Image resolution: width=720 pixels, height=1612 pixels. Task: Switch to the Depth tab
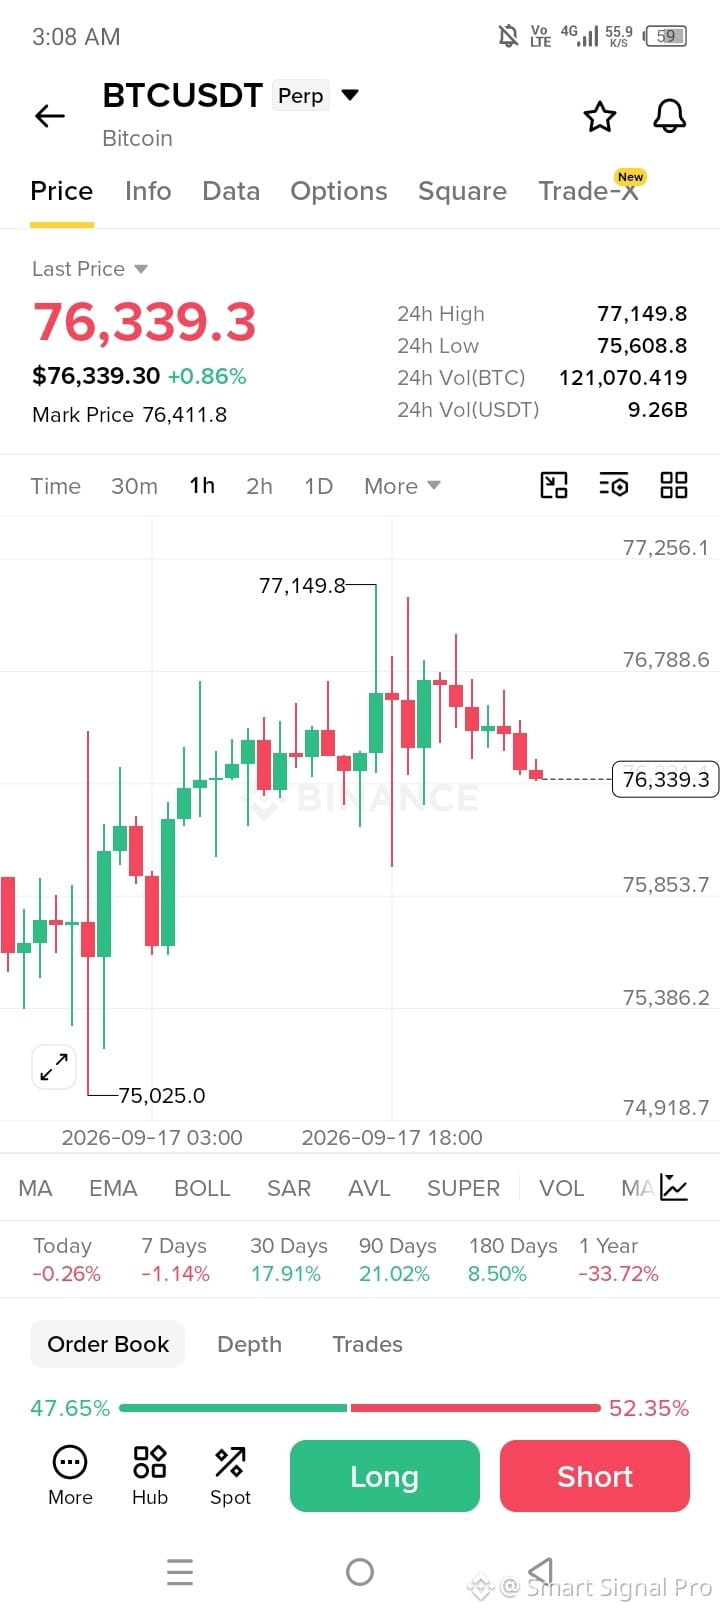pos(250,1344)
